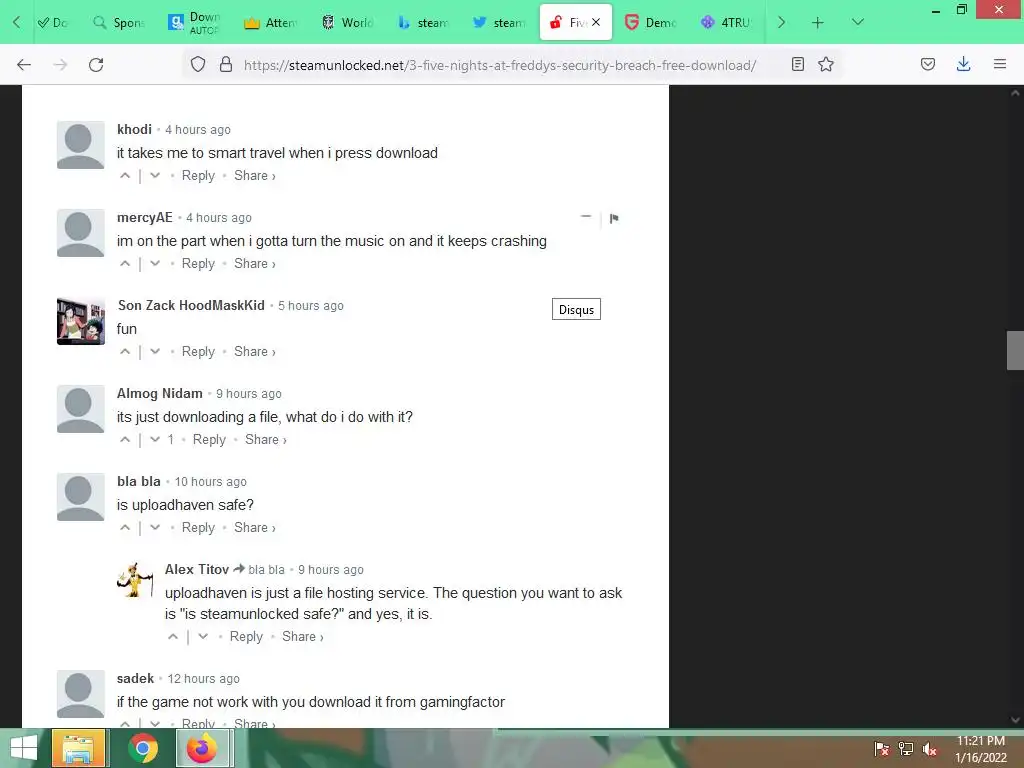
Task: Switch to the Down AUTOP tab
Action: point(195,23)
